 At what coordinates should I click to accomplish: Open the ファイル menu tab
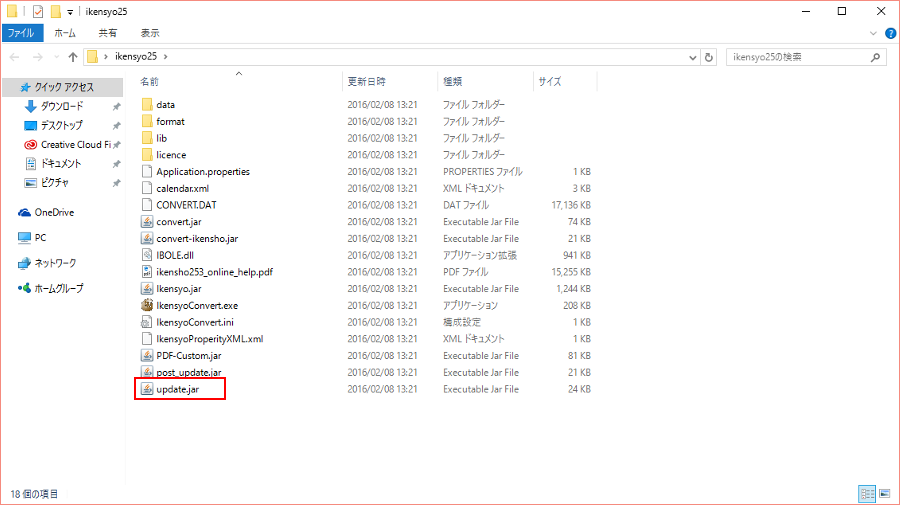click(21, 33)
